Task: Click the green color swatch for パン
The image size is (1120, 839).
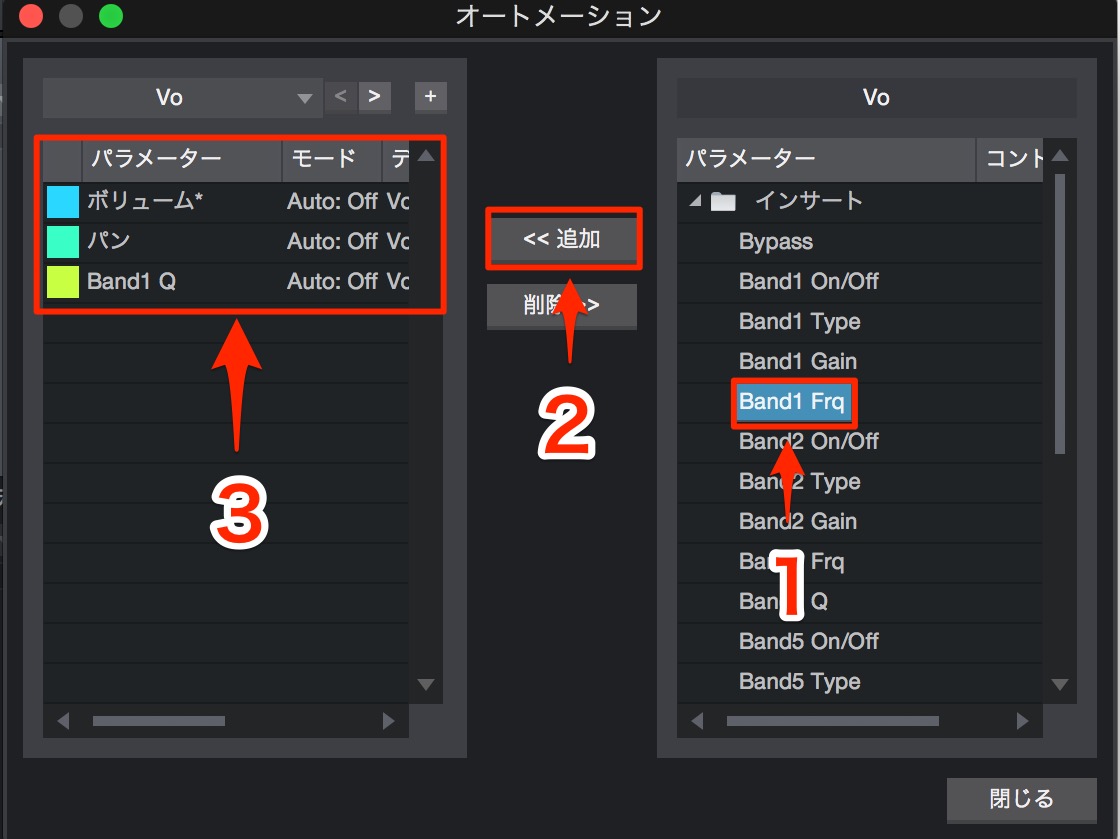Action: pos(63,241)
